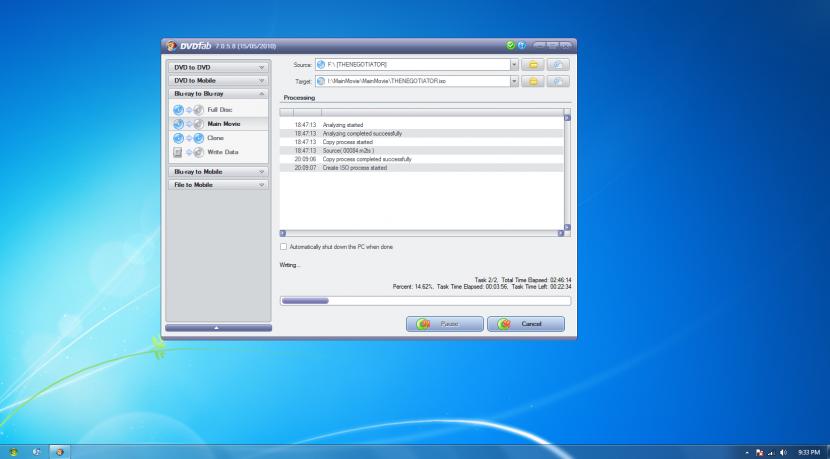Open the Target path dropdown arrow
The width and height of the screenshot is (830, 459).
(x=514, y=81)
